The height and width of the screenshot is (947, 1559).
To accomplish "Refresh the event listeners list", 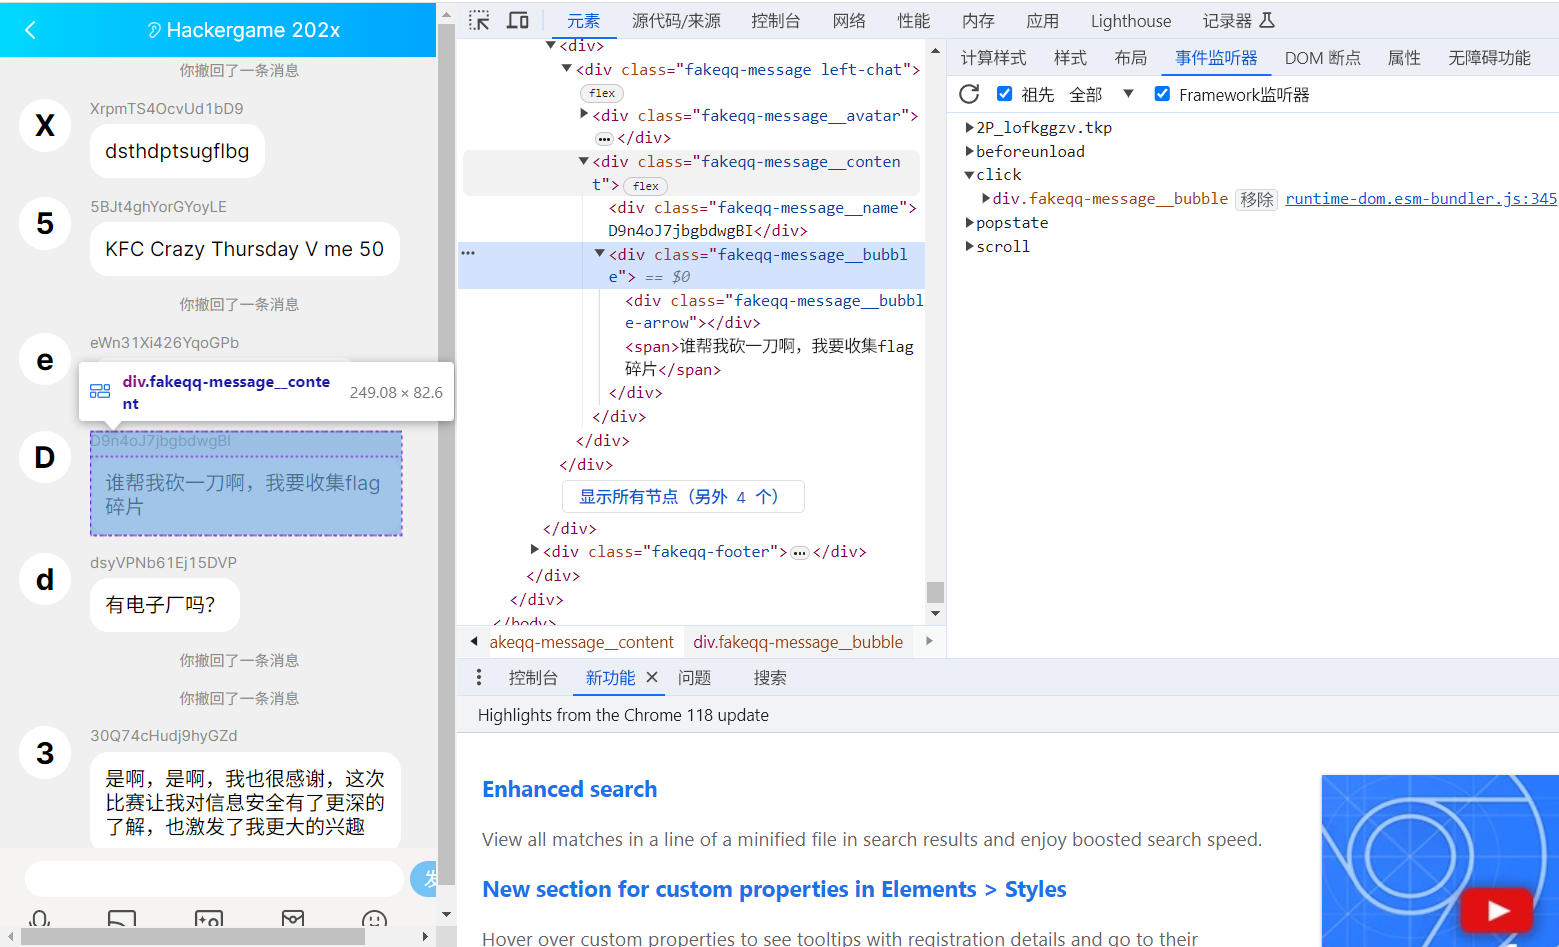I will tap(969, 94).
